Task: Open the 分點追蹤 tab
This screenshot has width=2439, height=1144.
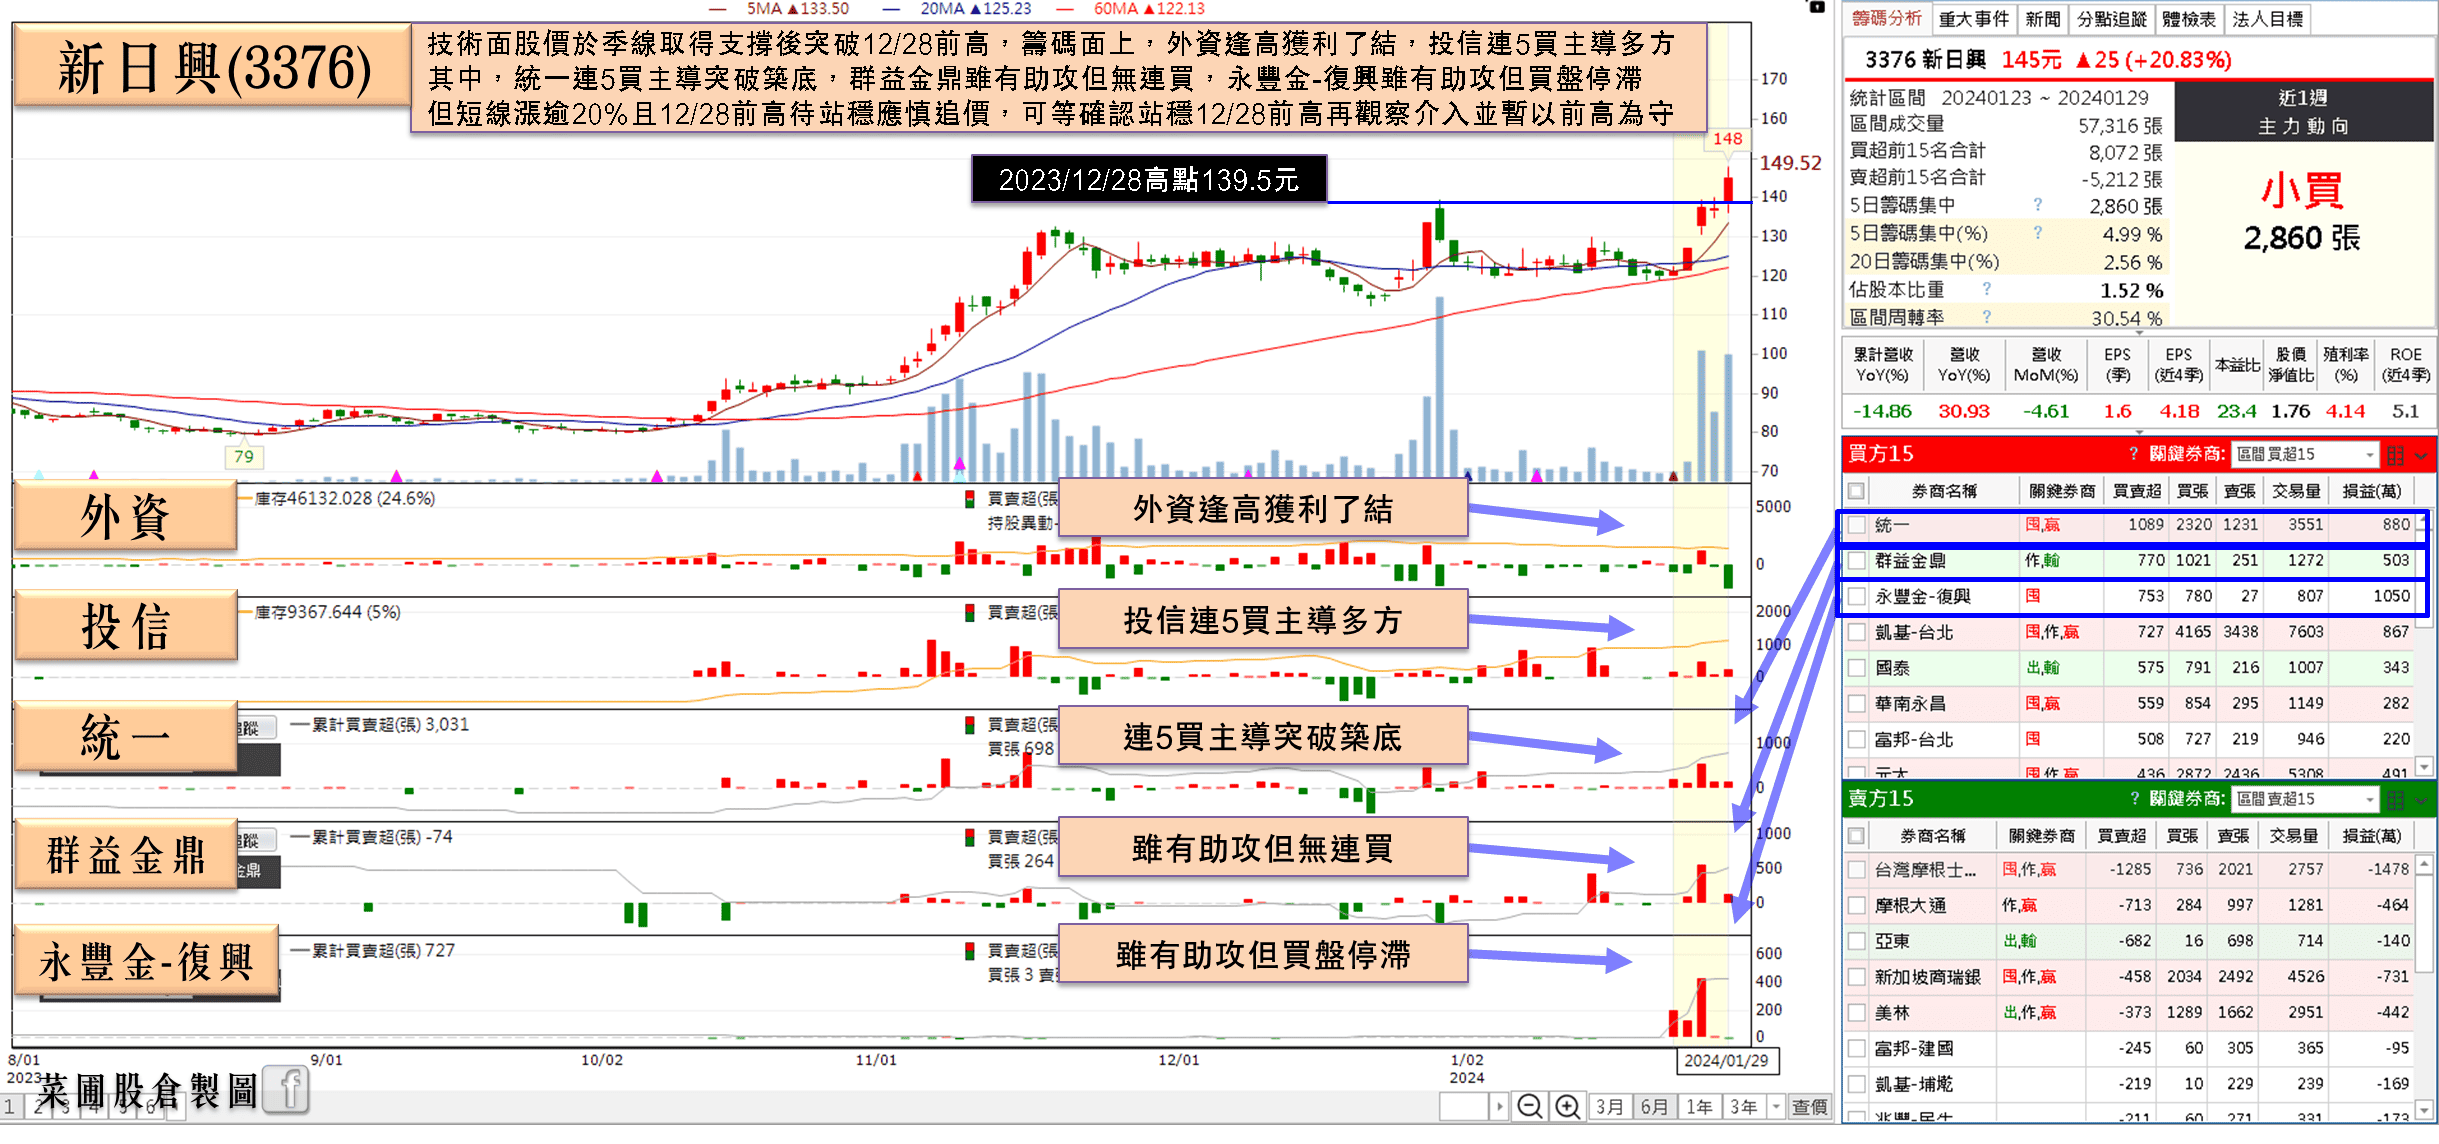Action: pos(2112,18)
